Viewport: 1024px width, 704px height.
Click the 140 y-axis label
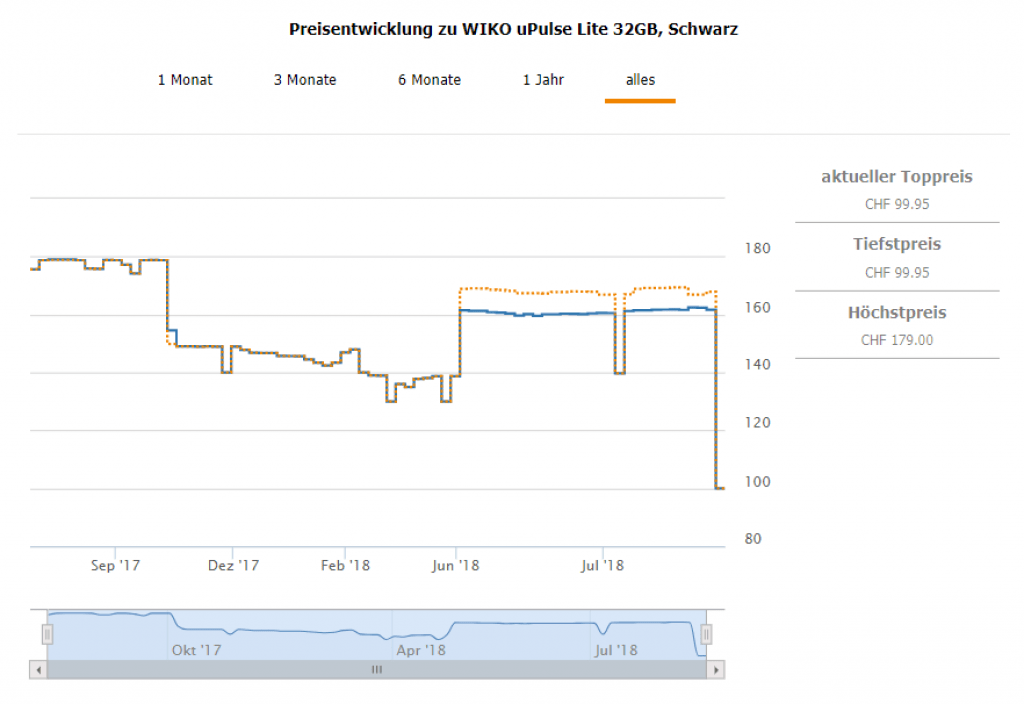[758, 364]
